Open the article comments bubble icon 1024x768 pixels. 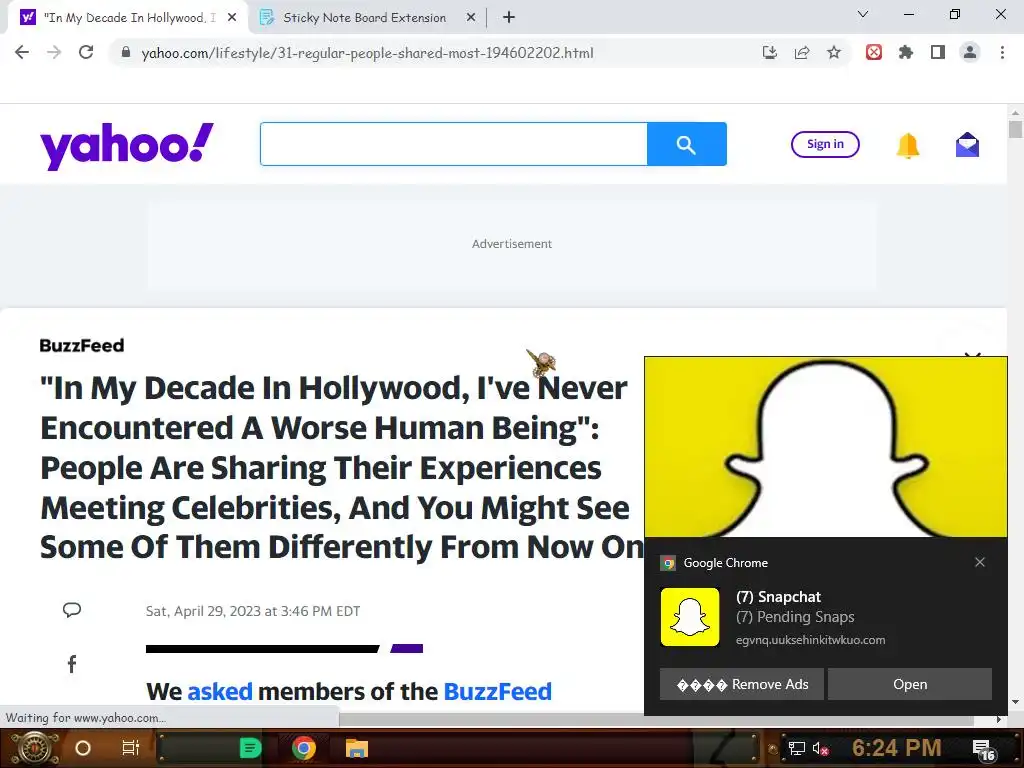pyautogui.click(x=72, y=610)
